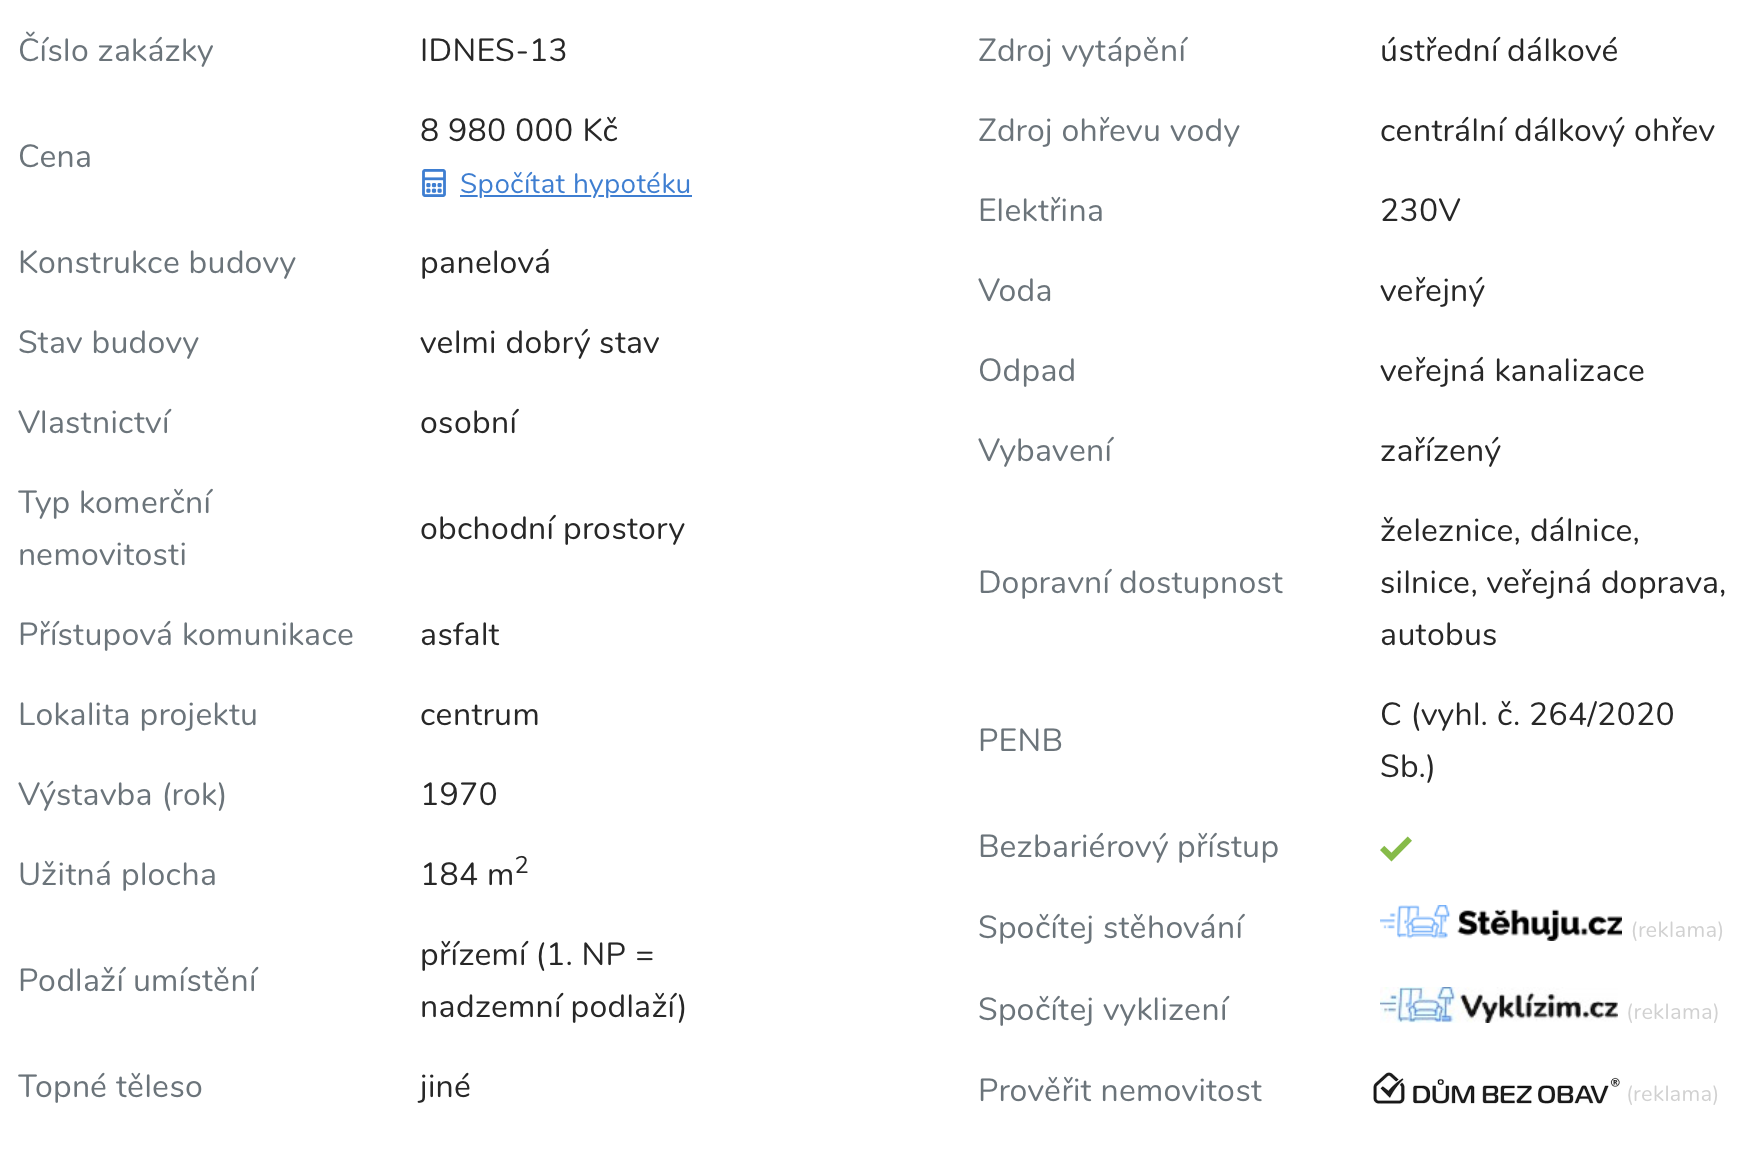The width and height of the screenshot is (1758, 1159).
Task: Click the 184 m² usable area value
Action: (x=473, y=873)
